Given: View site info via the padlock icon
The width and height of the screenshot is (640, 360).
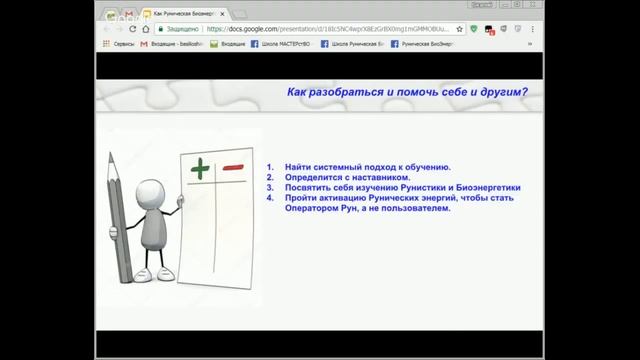Looking at the screenshot, I should (160, 29).
